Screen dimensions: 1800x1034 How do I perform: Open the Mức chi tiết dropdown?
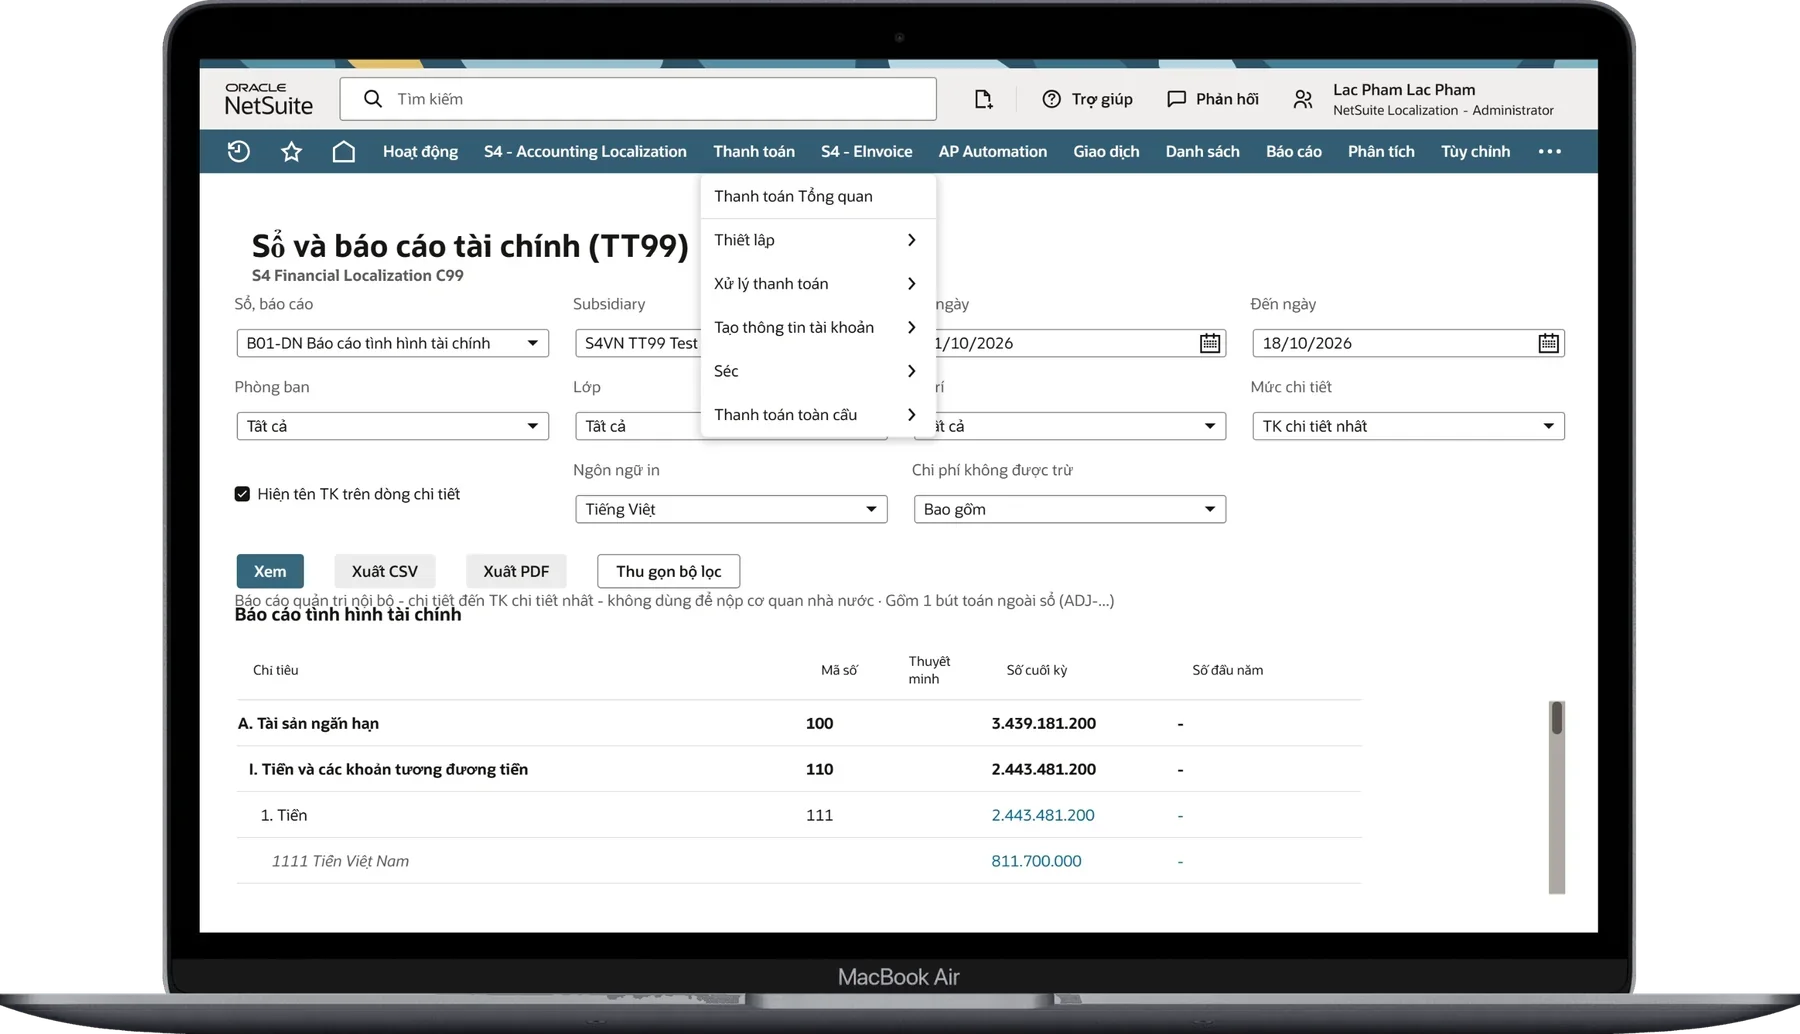point(1408,426)
